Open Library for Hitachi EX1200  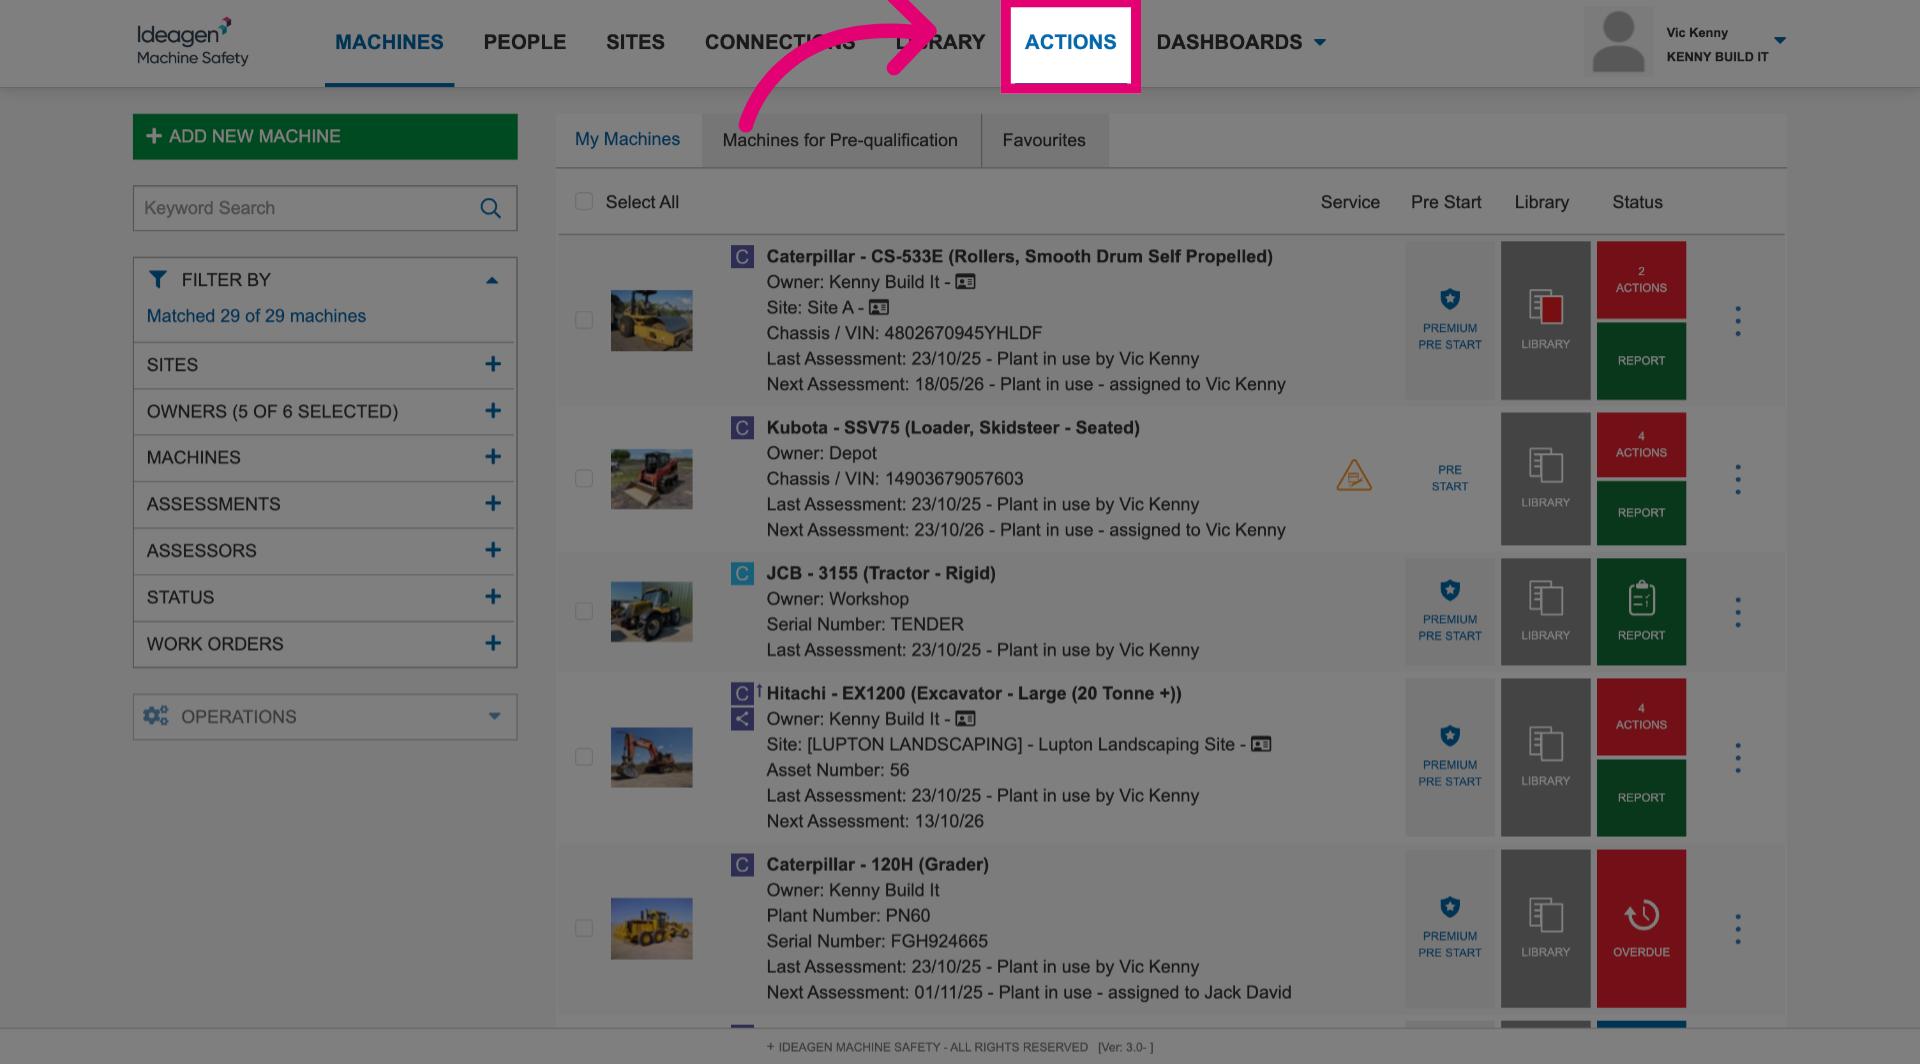[x=1545, y=757]
